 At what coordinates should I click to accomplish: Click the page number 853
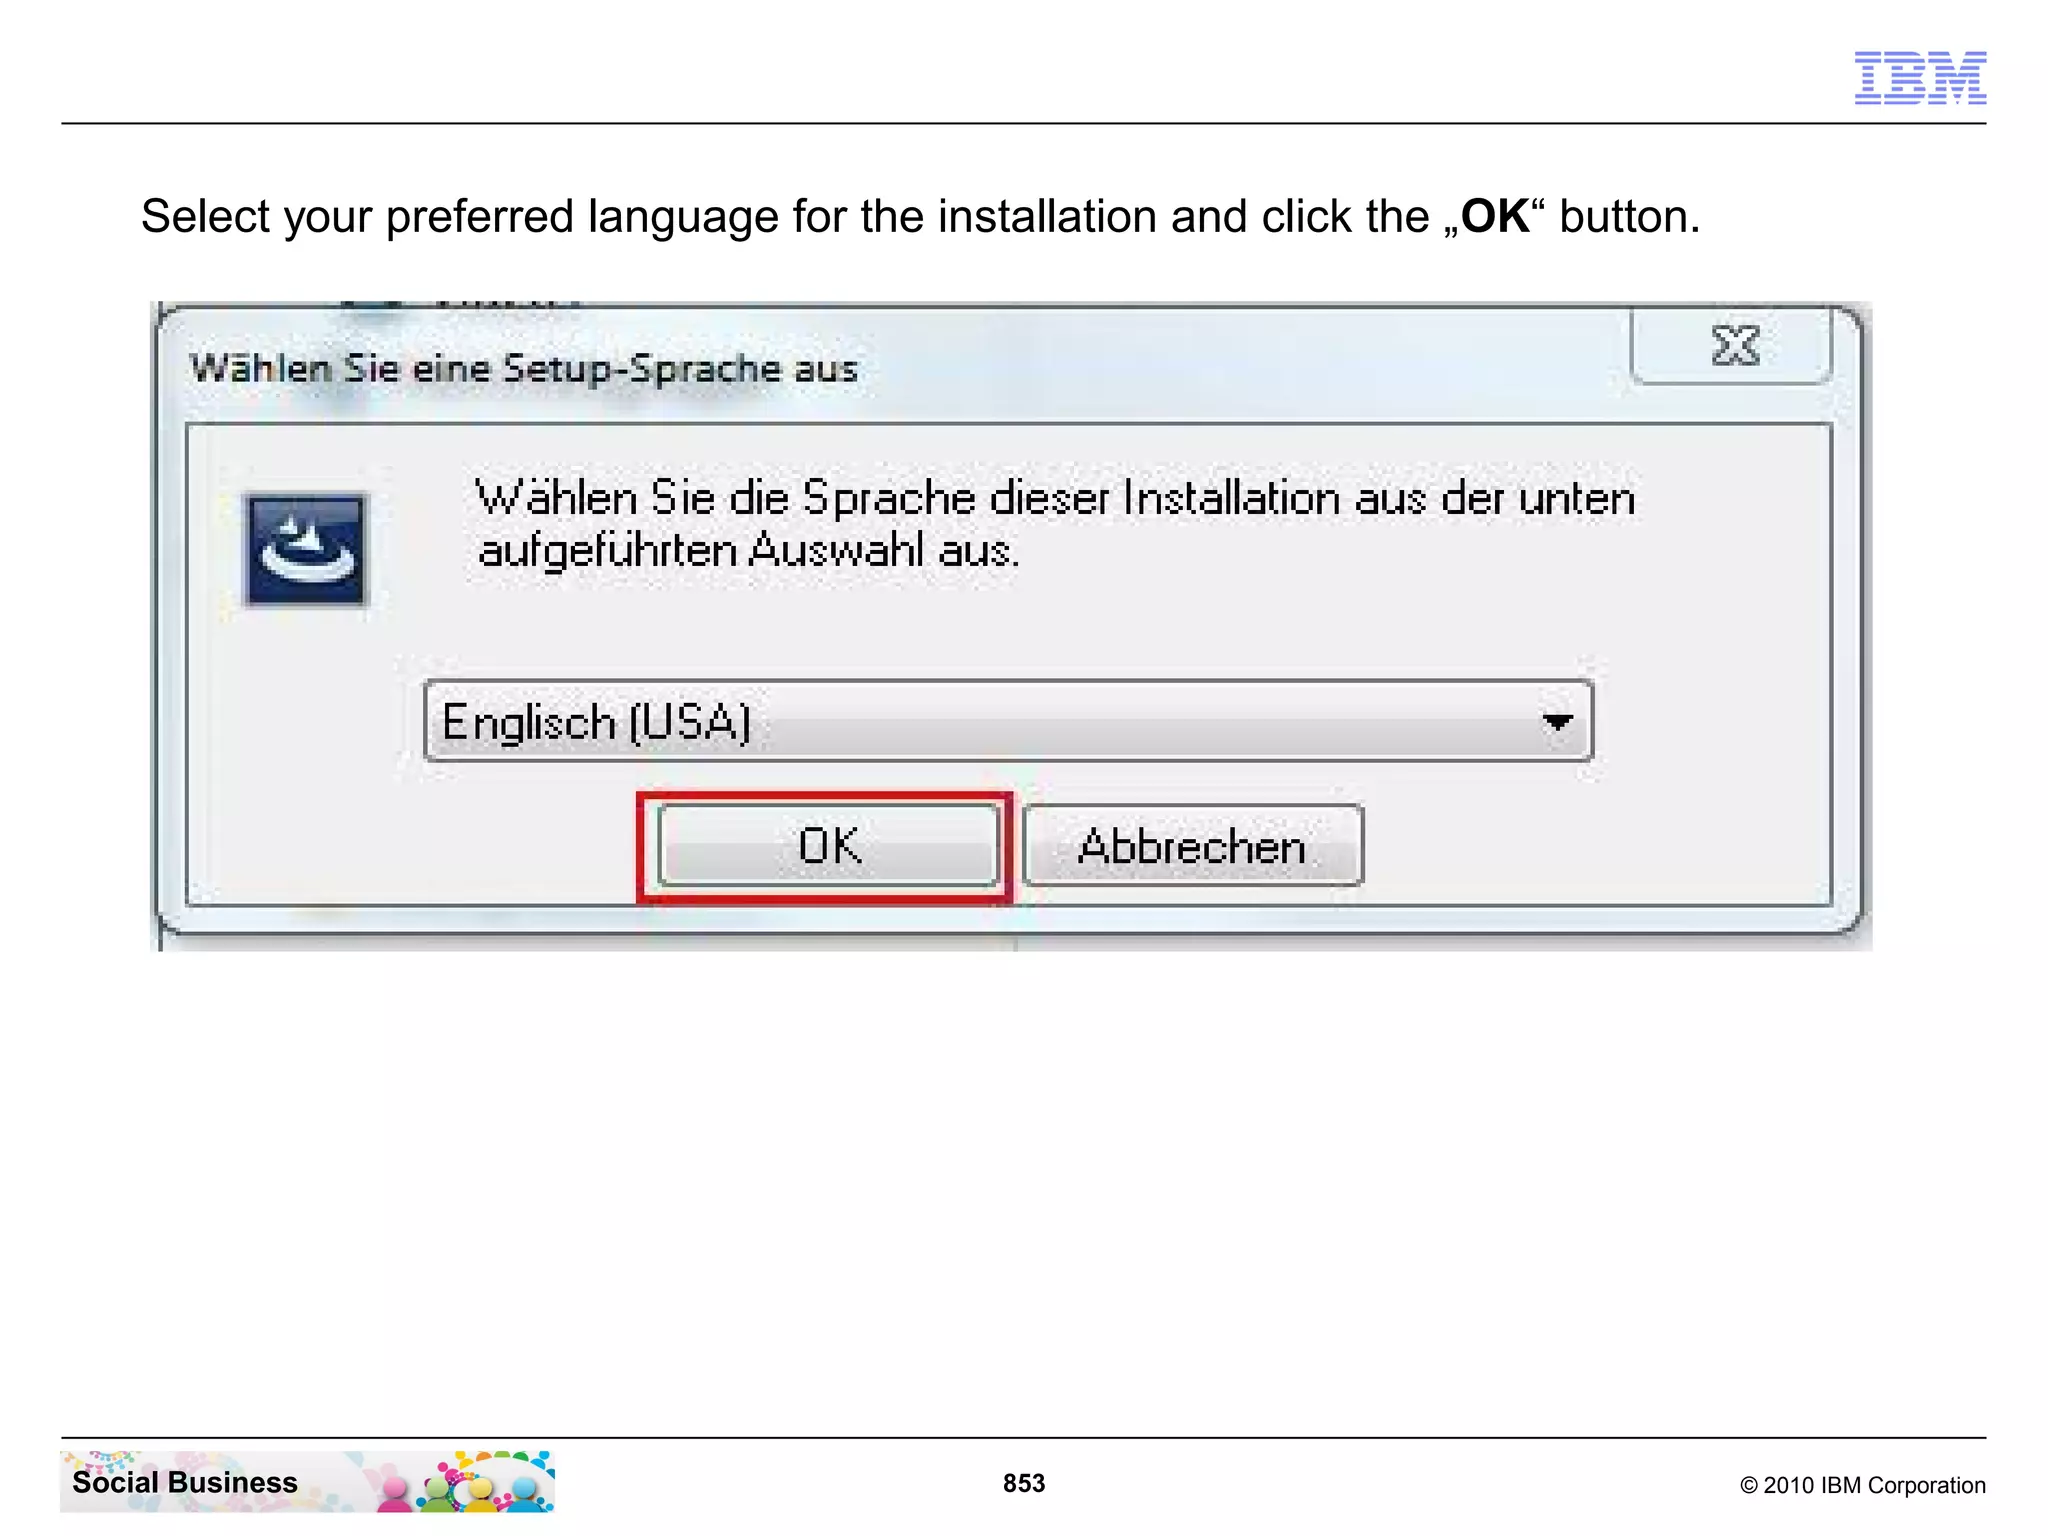click(1024, 1483)
